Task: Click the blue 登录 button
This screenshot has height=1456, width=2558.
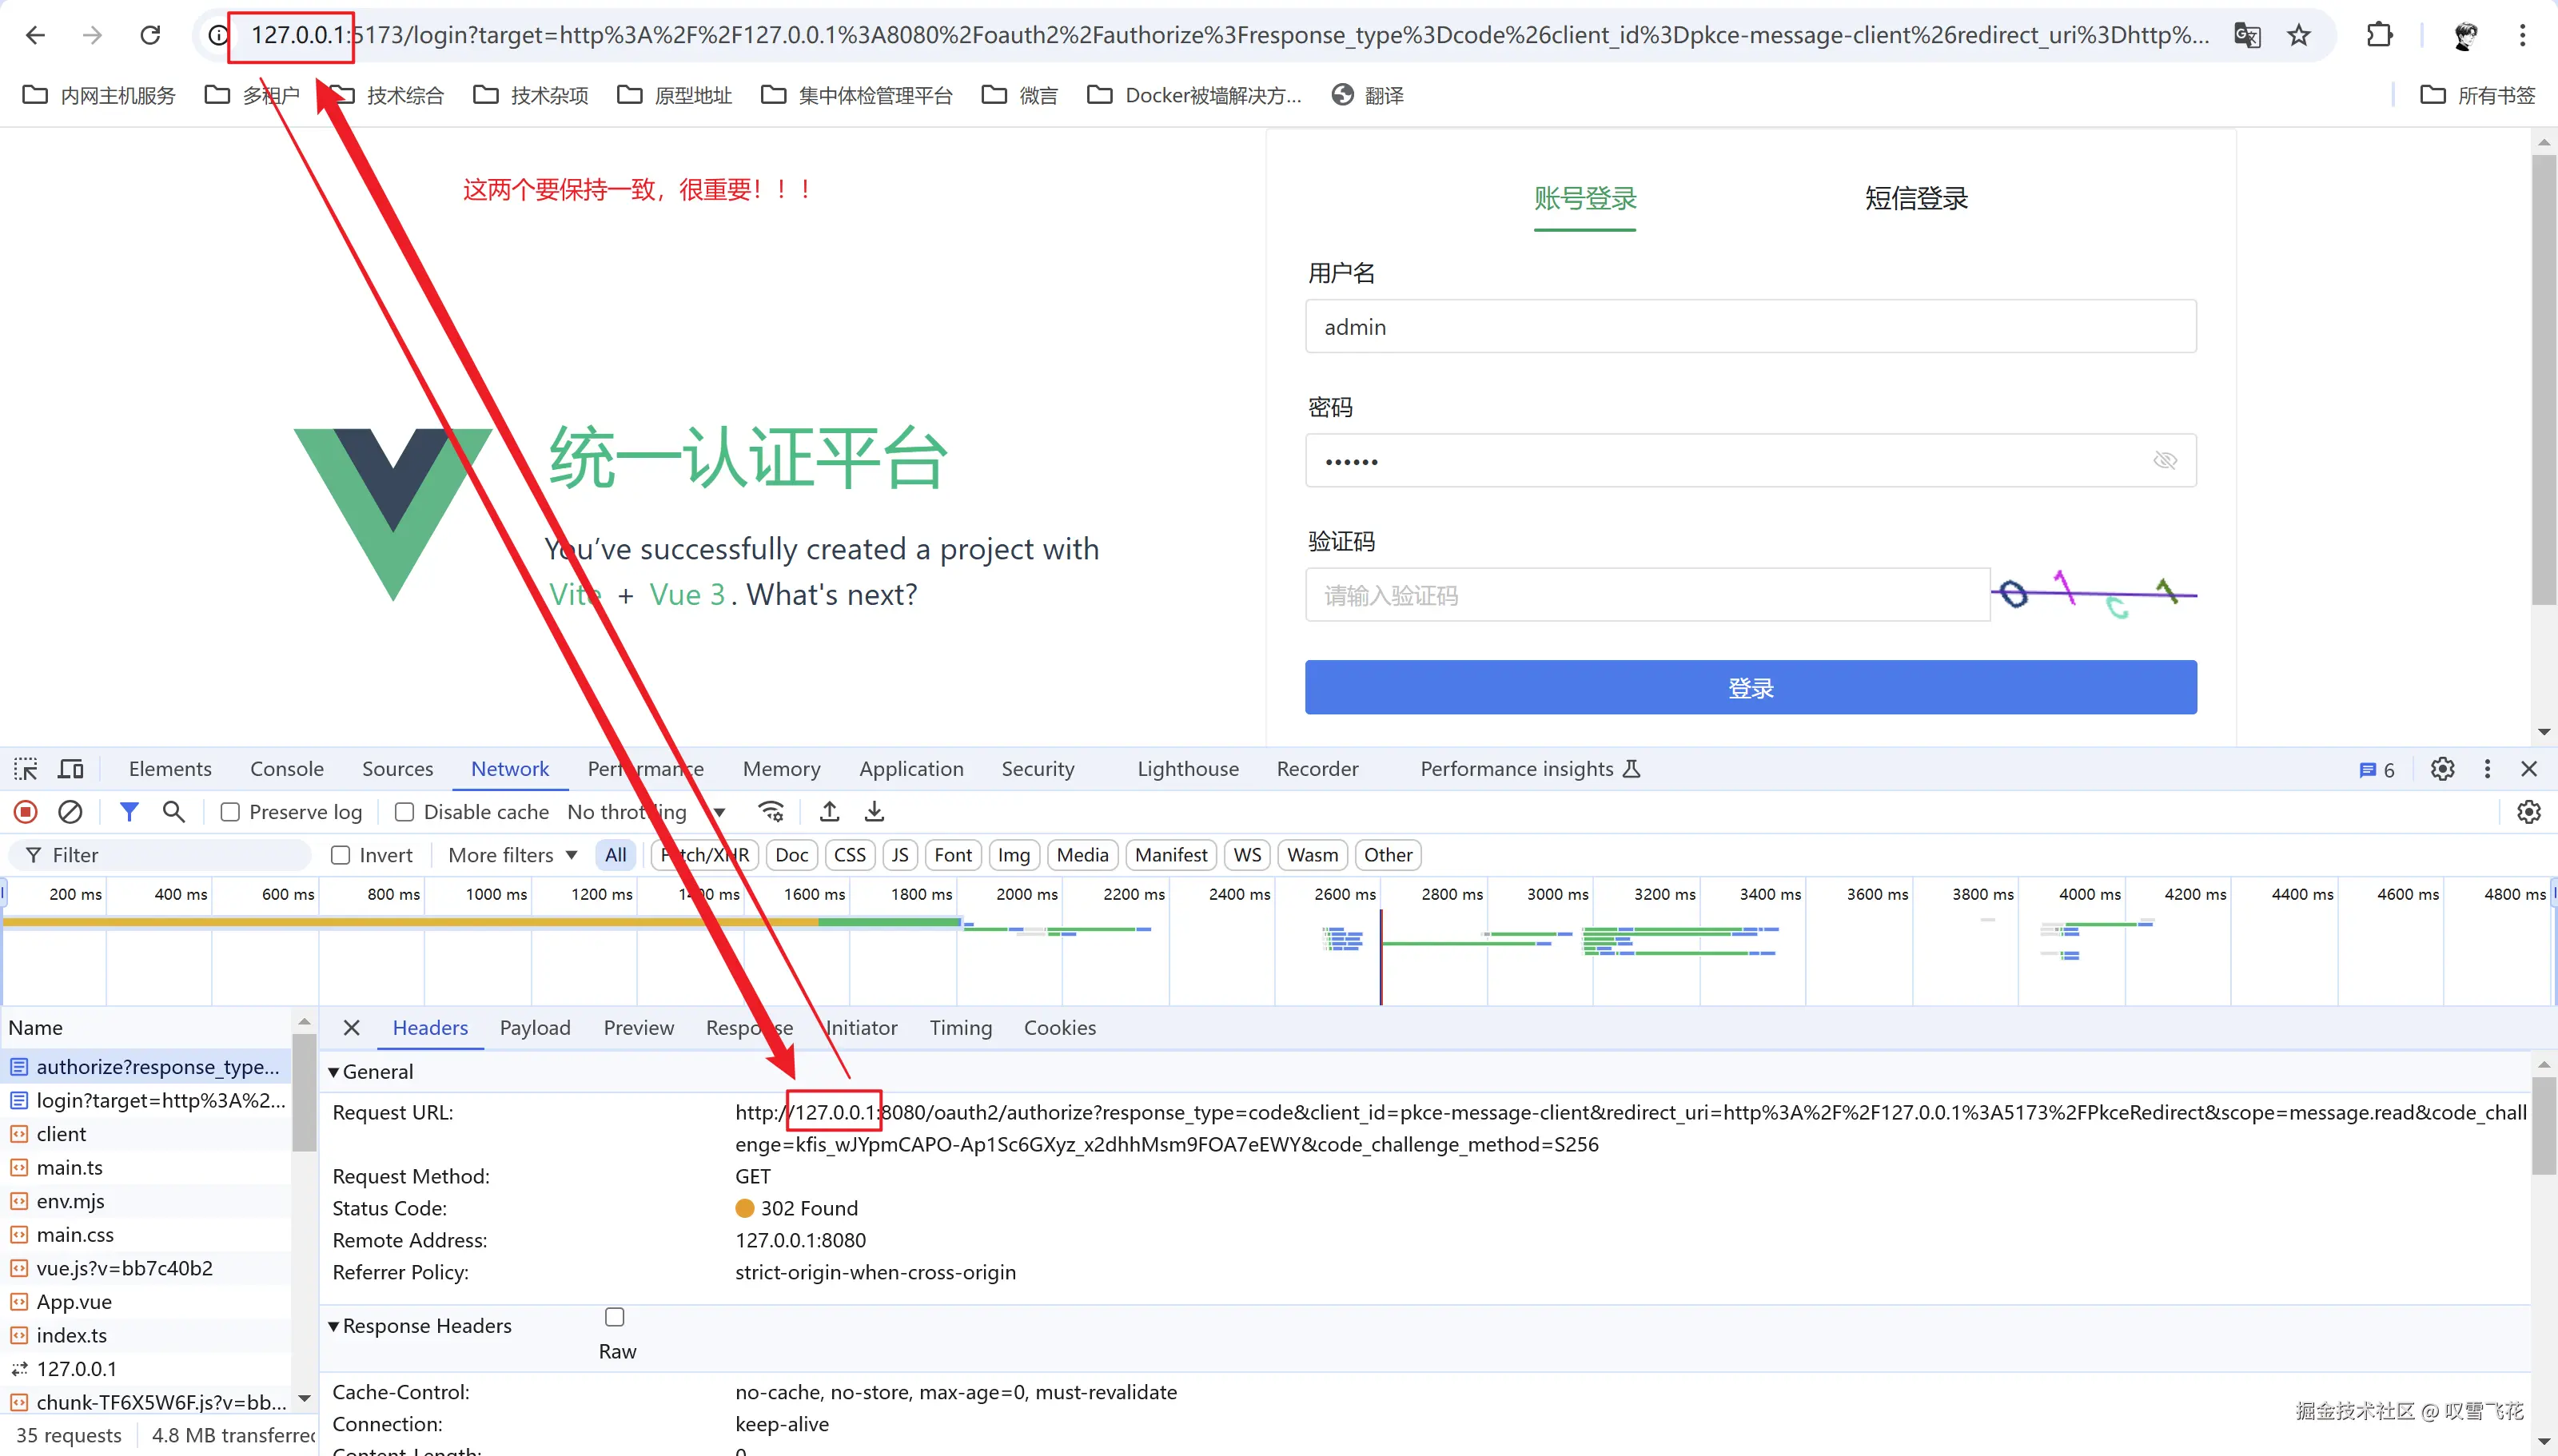Action: pyautogui.click(x=1750, y=687)
